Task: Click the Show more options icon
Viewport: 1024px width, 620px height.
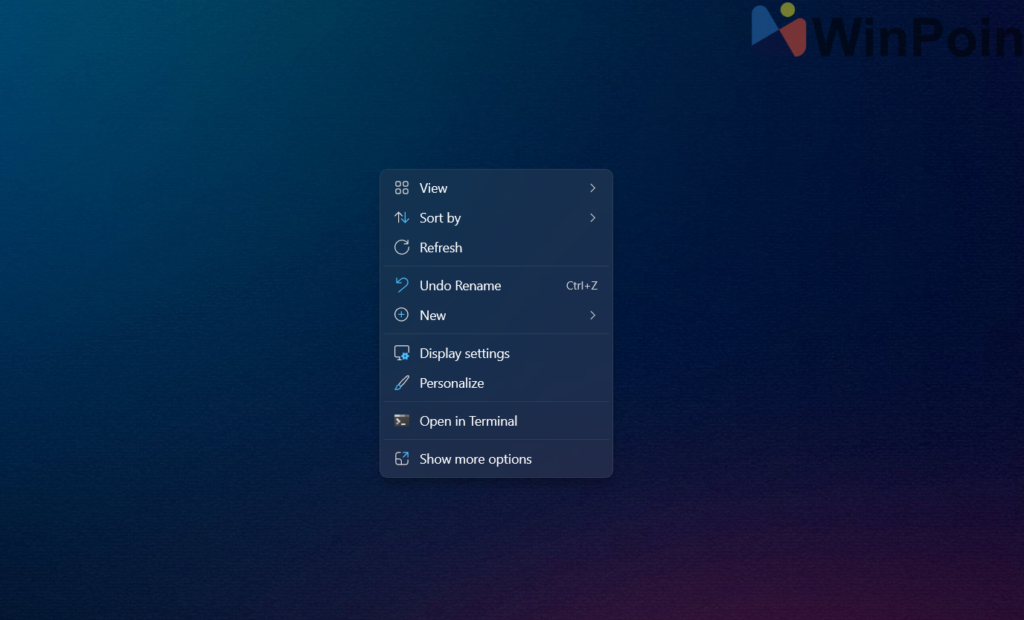Action: tap(402, 459)
